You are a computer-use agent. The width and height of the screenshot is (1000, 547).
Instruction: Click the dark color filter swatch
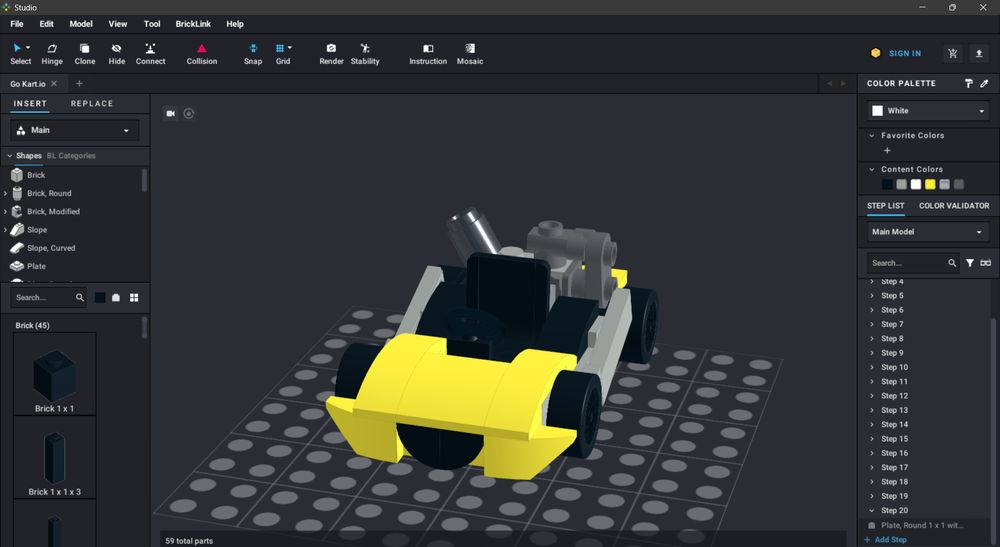100,298
